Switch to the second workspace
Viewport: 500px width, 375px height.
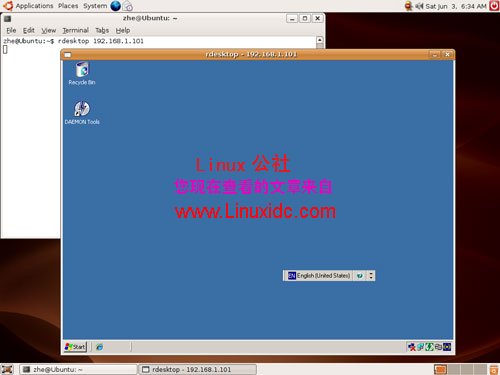(x=454, y=369)
